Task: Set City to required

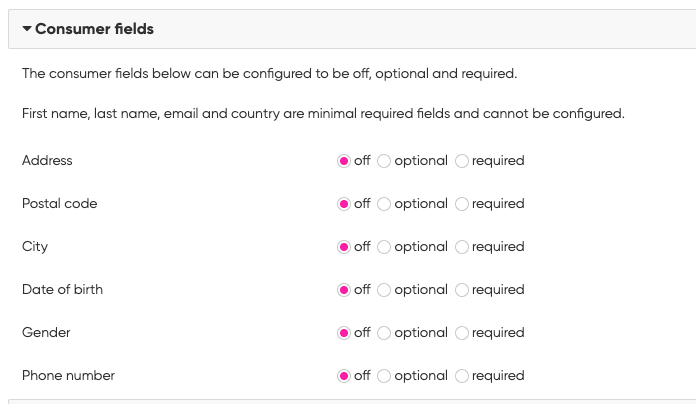Action: [462, 247]
